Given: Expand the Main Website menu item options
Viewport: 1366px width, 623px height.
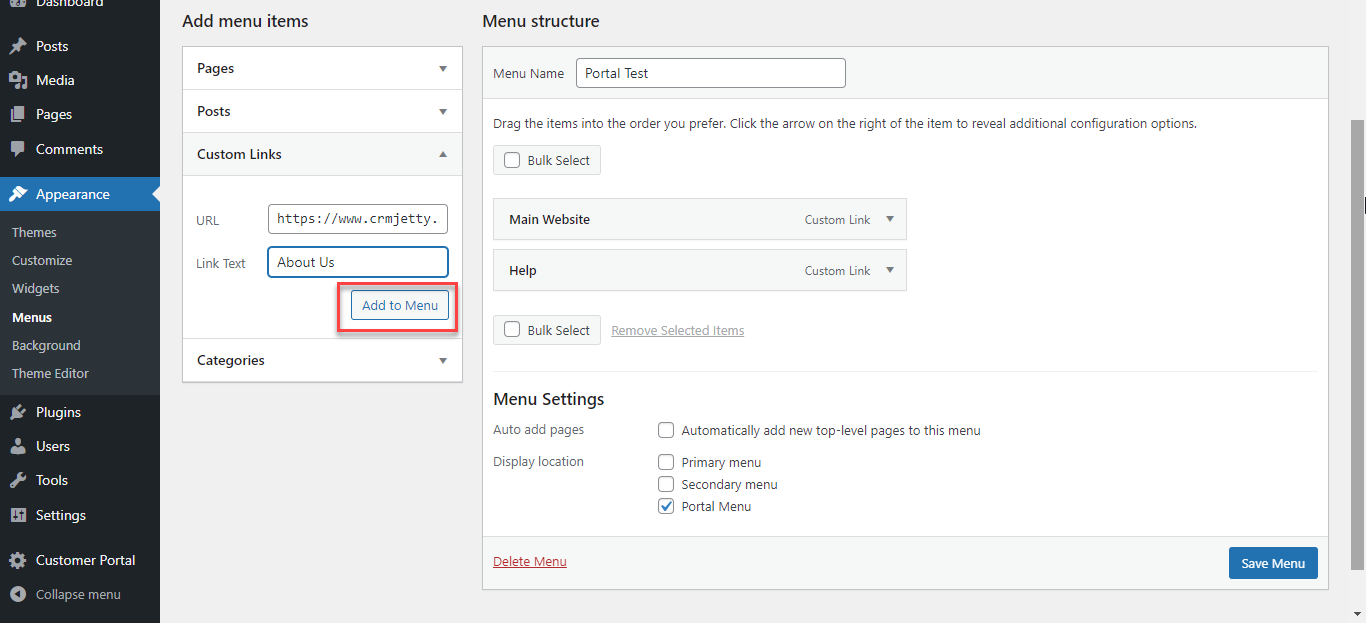Looking at the screenshot, I should (x=890, y=219).
